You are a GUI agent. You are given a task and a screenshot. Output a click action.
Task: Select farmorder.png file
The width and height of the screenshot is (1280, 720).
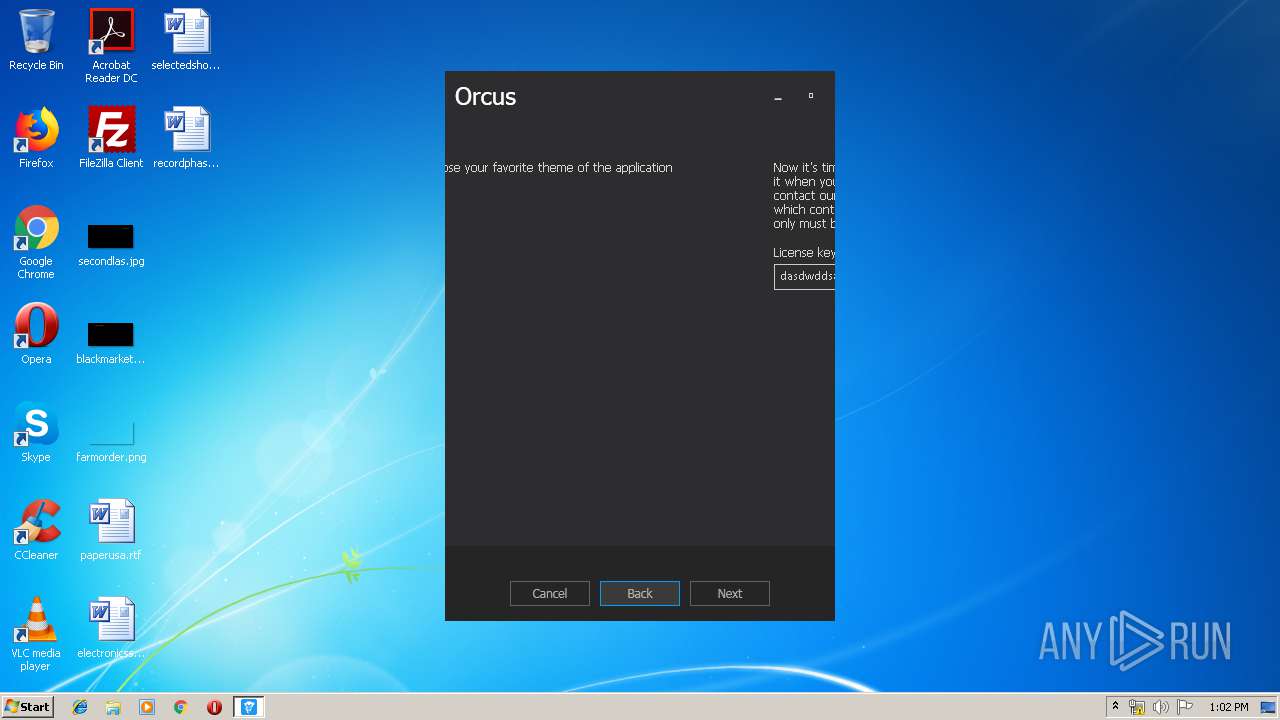[111, 441]
